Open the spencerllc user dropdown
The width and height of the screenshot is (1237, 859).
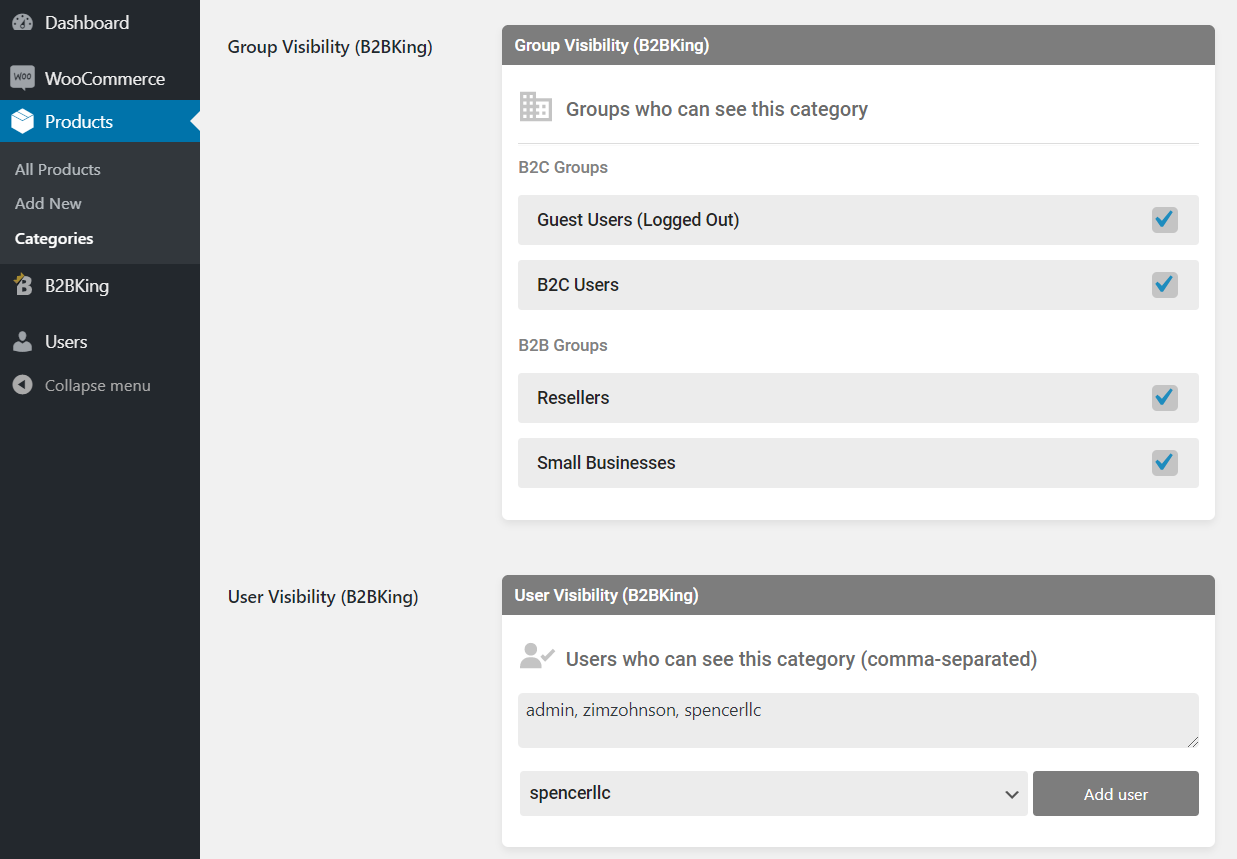773,793
